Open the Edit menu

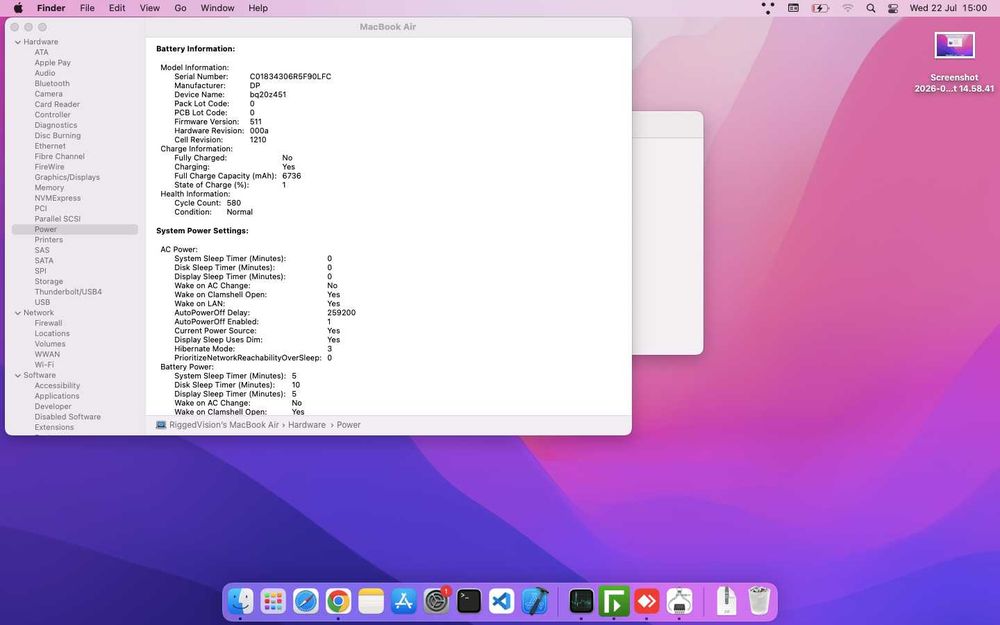(117, 8)
